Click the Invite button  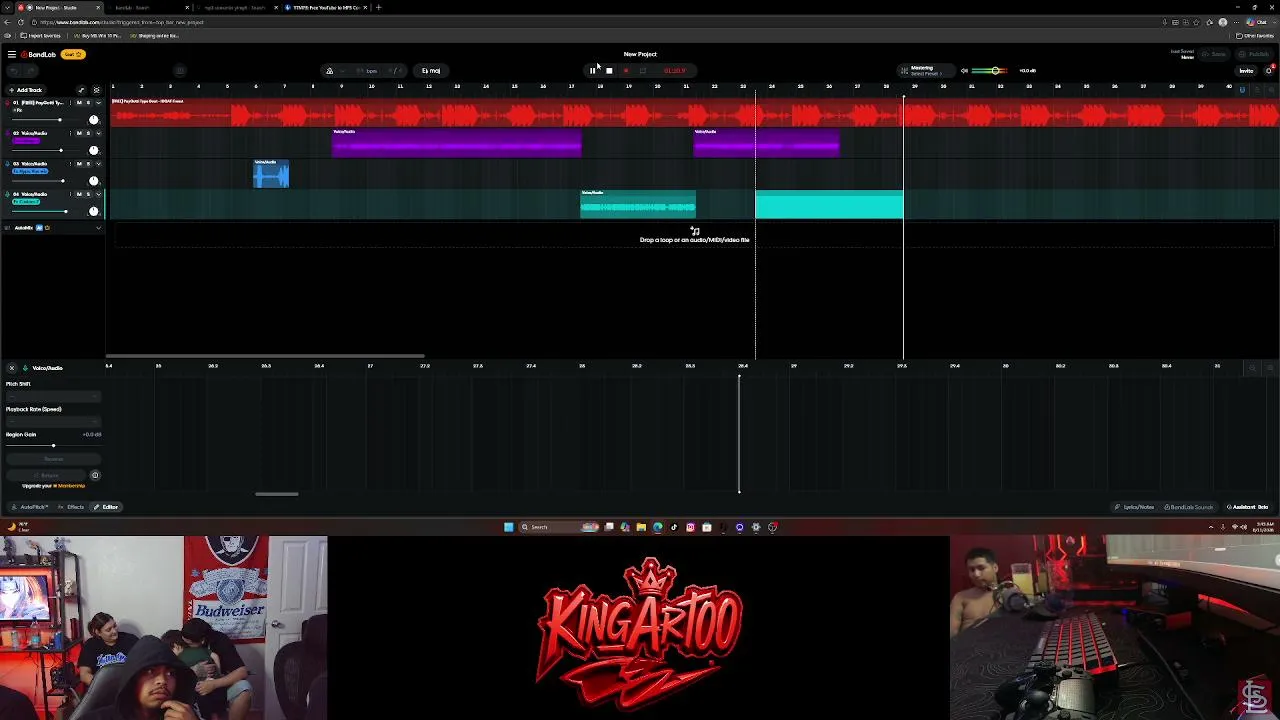[1246, 71]
